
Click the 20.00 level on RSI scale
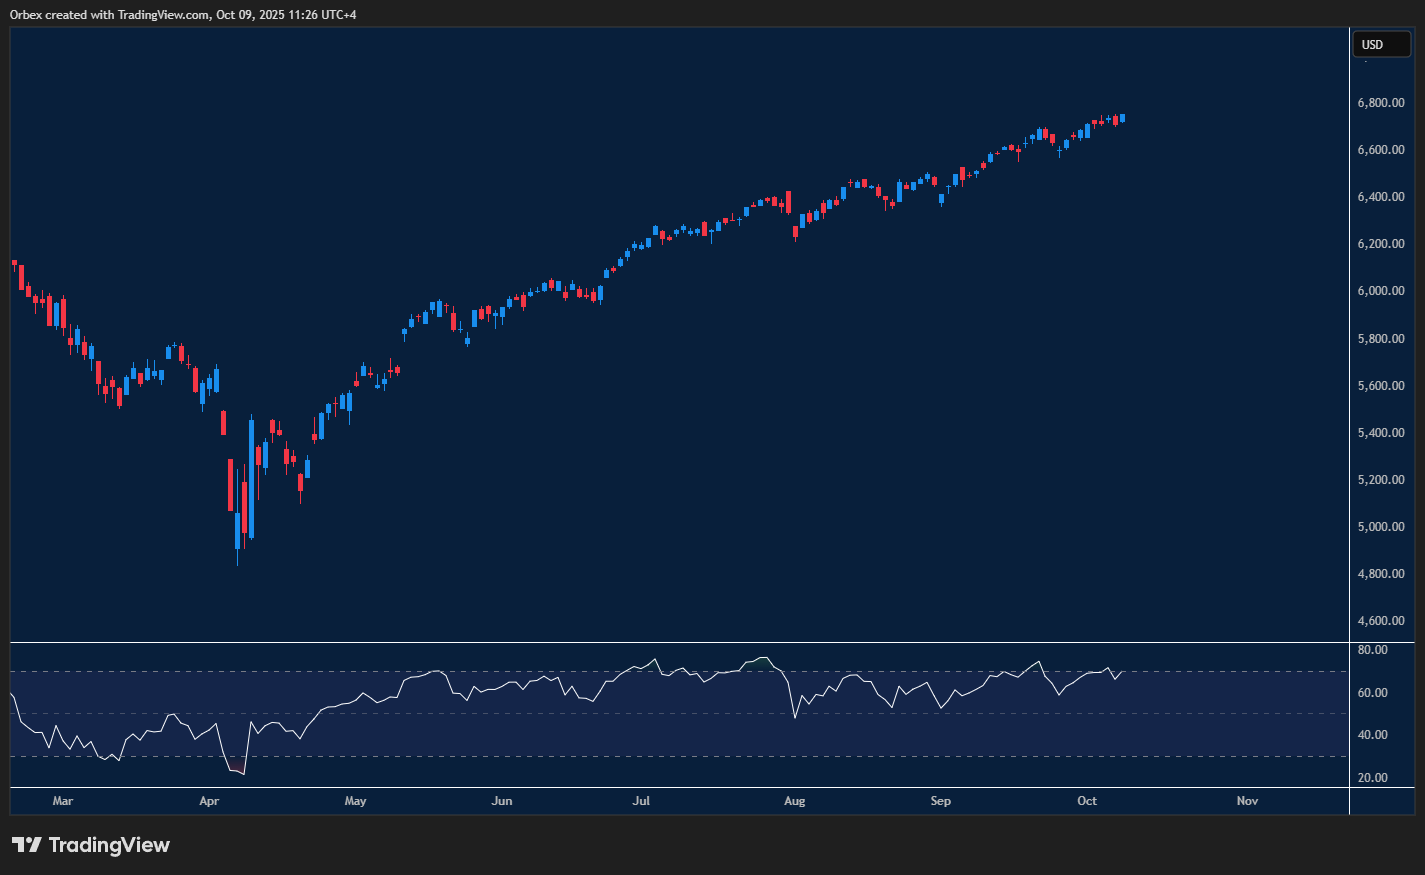click(1372, 778)
